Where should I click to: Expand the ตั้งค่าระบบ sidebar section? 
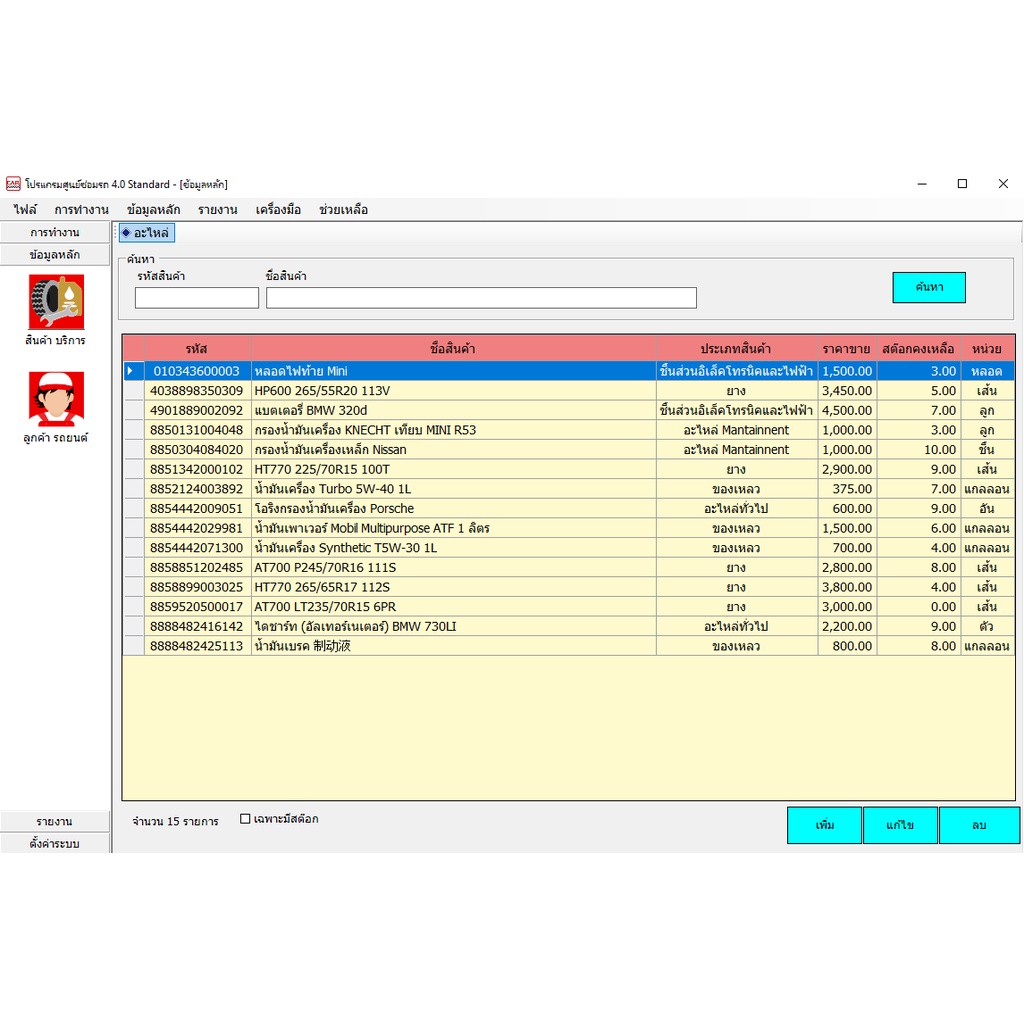point(55,844)
